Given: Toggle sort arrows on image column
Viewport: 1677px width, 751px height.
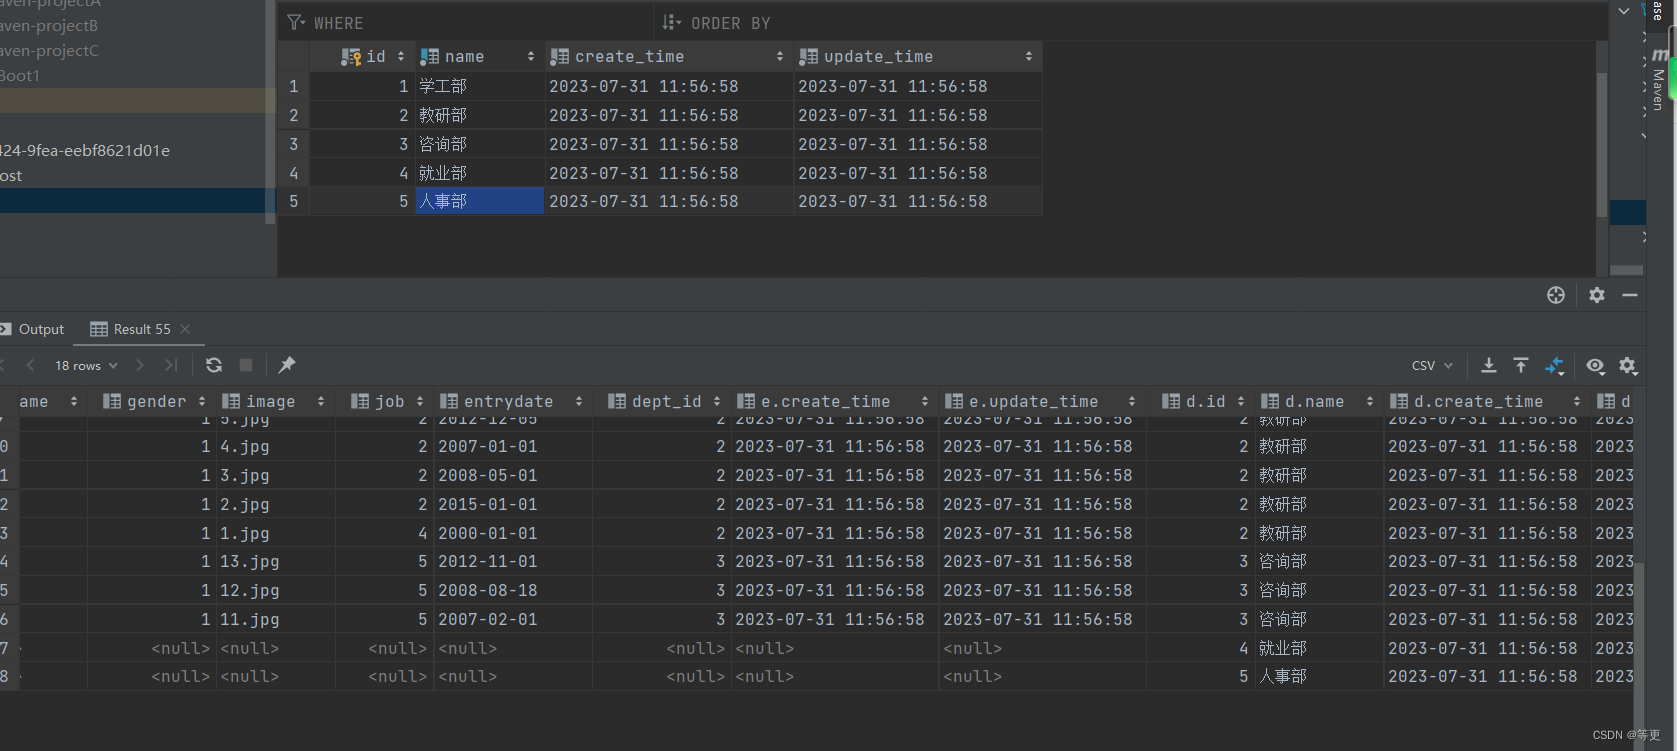Looking at the screenshot, I should 321,401.
